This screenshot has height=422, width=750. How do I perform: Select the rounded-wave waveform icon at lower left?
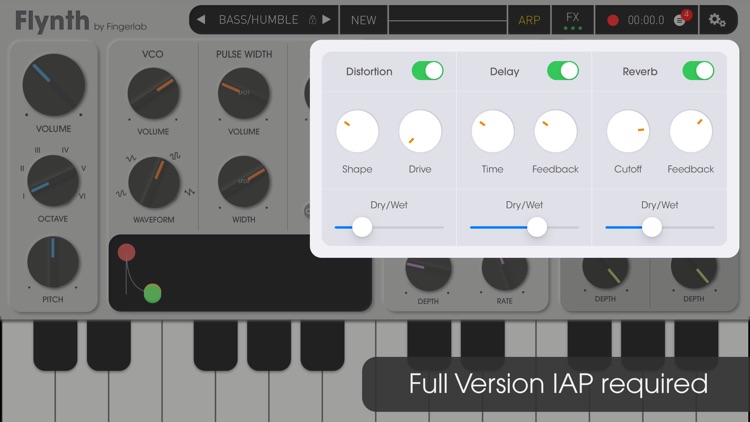tap(121, 193)
